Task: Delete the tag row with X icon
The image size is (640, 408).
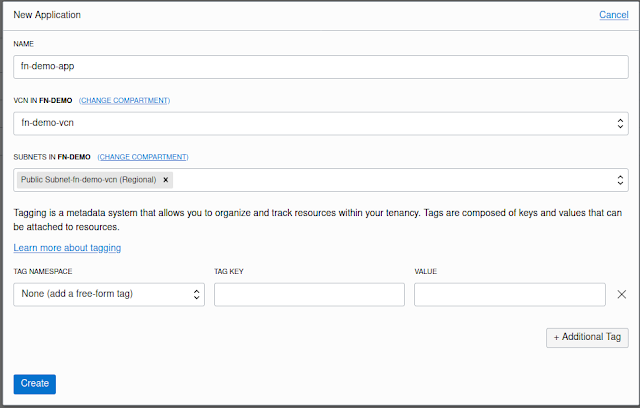Action: pyautogui.click(x=622, y=294)
